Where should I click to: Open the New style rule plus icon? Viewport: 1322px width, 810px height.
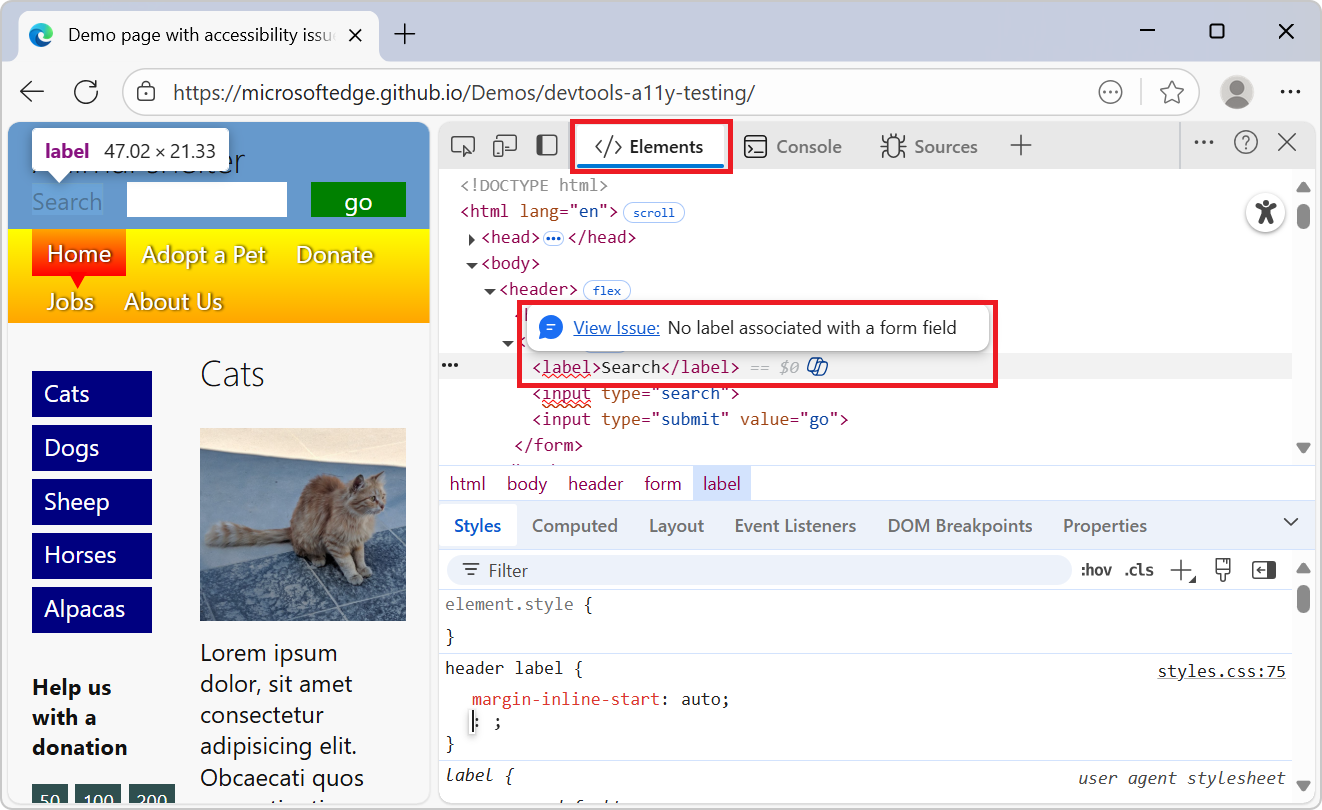(x=1182, y=571)
